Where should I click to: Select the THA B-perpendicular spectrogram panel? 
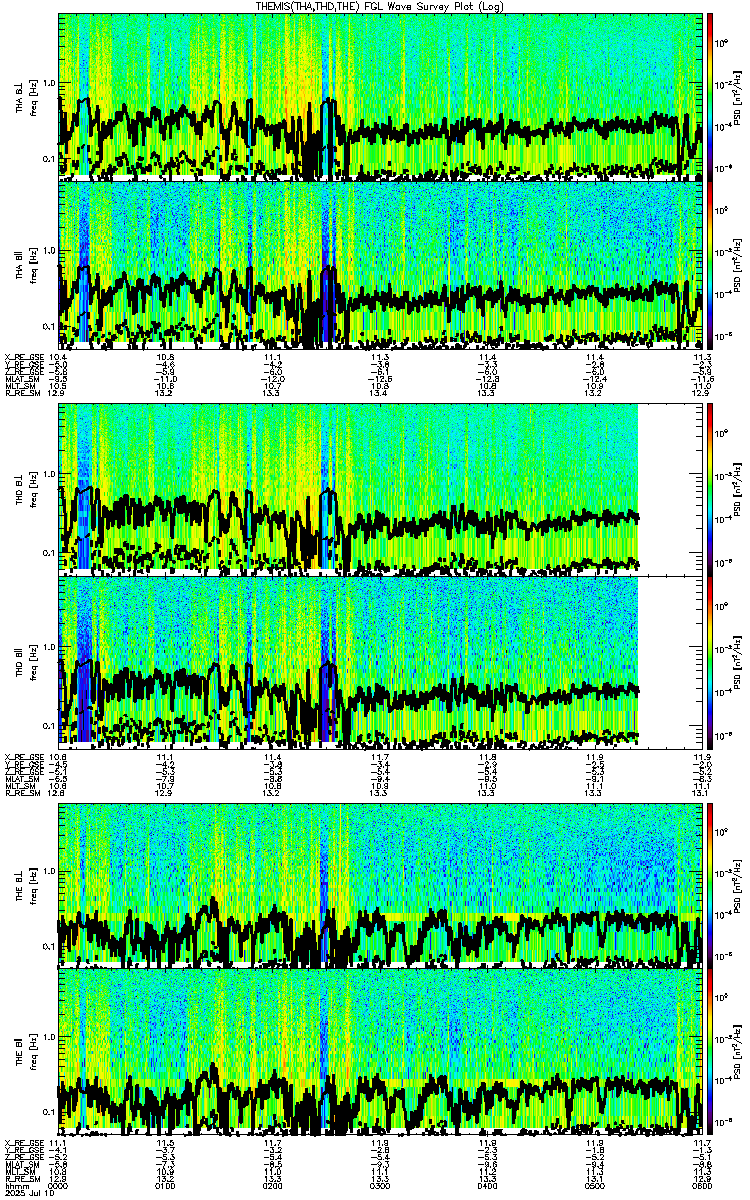click(x=381, y=96)
